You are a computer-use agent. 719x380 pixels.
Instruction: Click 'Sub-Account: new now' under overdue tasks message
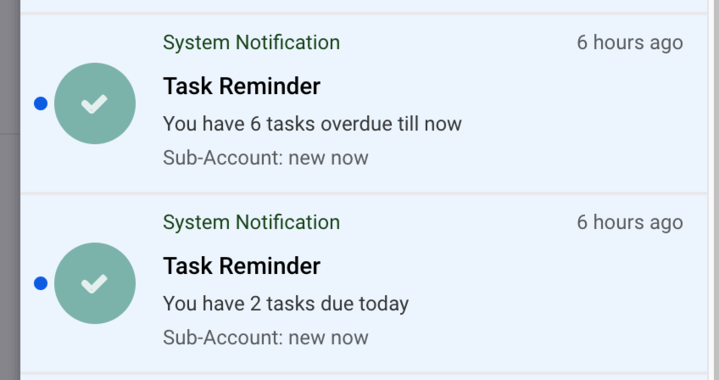(265, 158)
